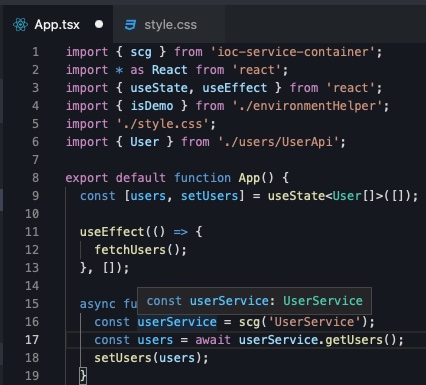Click setUsers in the line 9 destructuring

210,196
